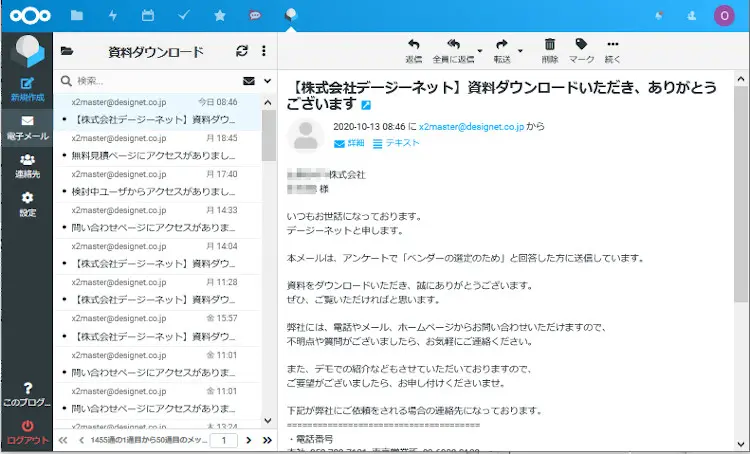Click the sender avatar placeholder
Viewport: 750px width, 454px height.
(x=306, y=135)
